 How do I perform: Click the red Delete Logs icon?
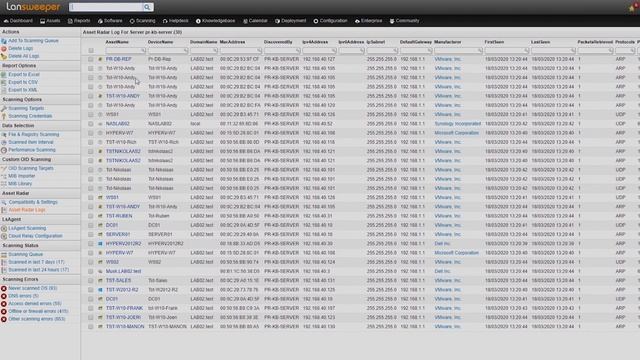(4, 49)
